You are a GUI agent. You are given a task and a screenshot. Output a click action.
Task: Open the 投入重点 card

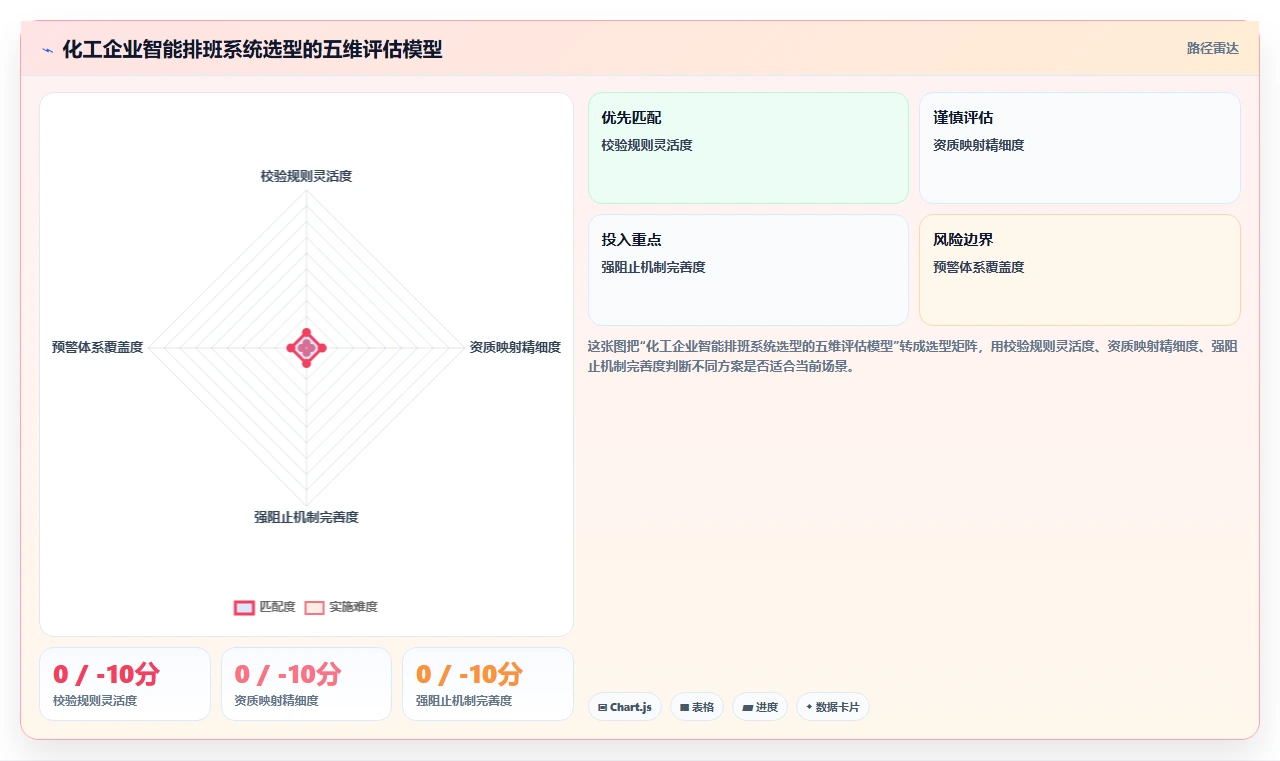click(x=748, y=270)
